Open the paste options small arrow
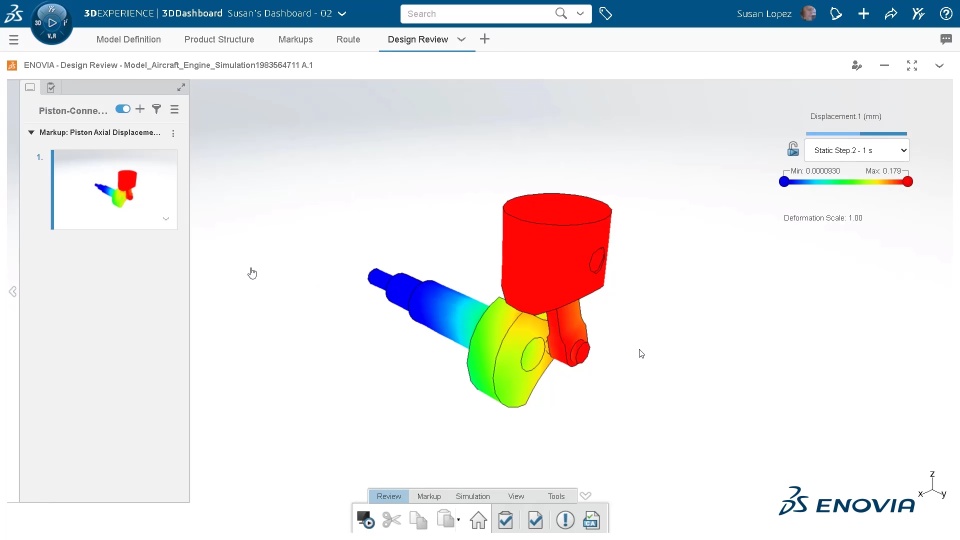This screenshot has height=540, width=960. click(459, 520)
